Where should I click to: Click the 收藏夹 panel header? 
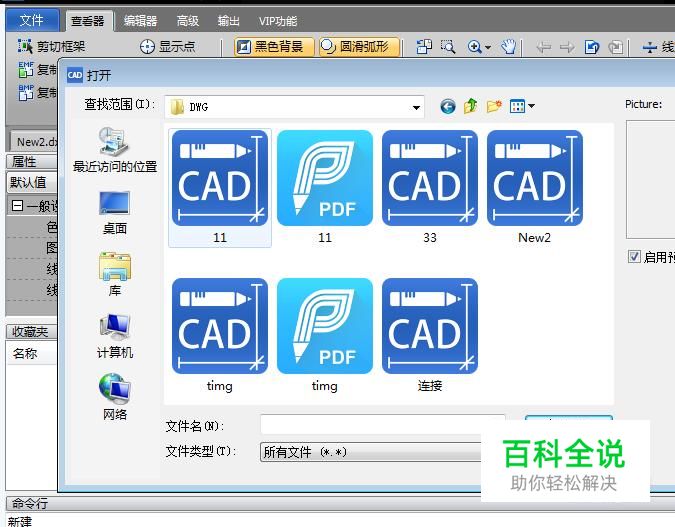coord(32,332)
